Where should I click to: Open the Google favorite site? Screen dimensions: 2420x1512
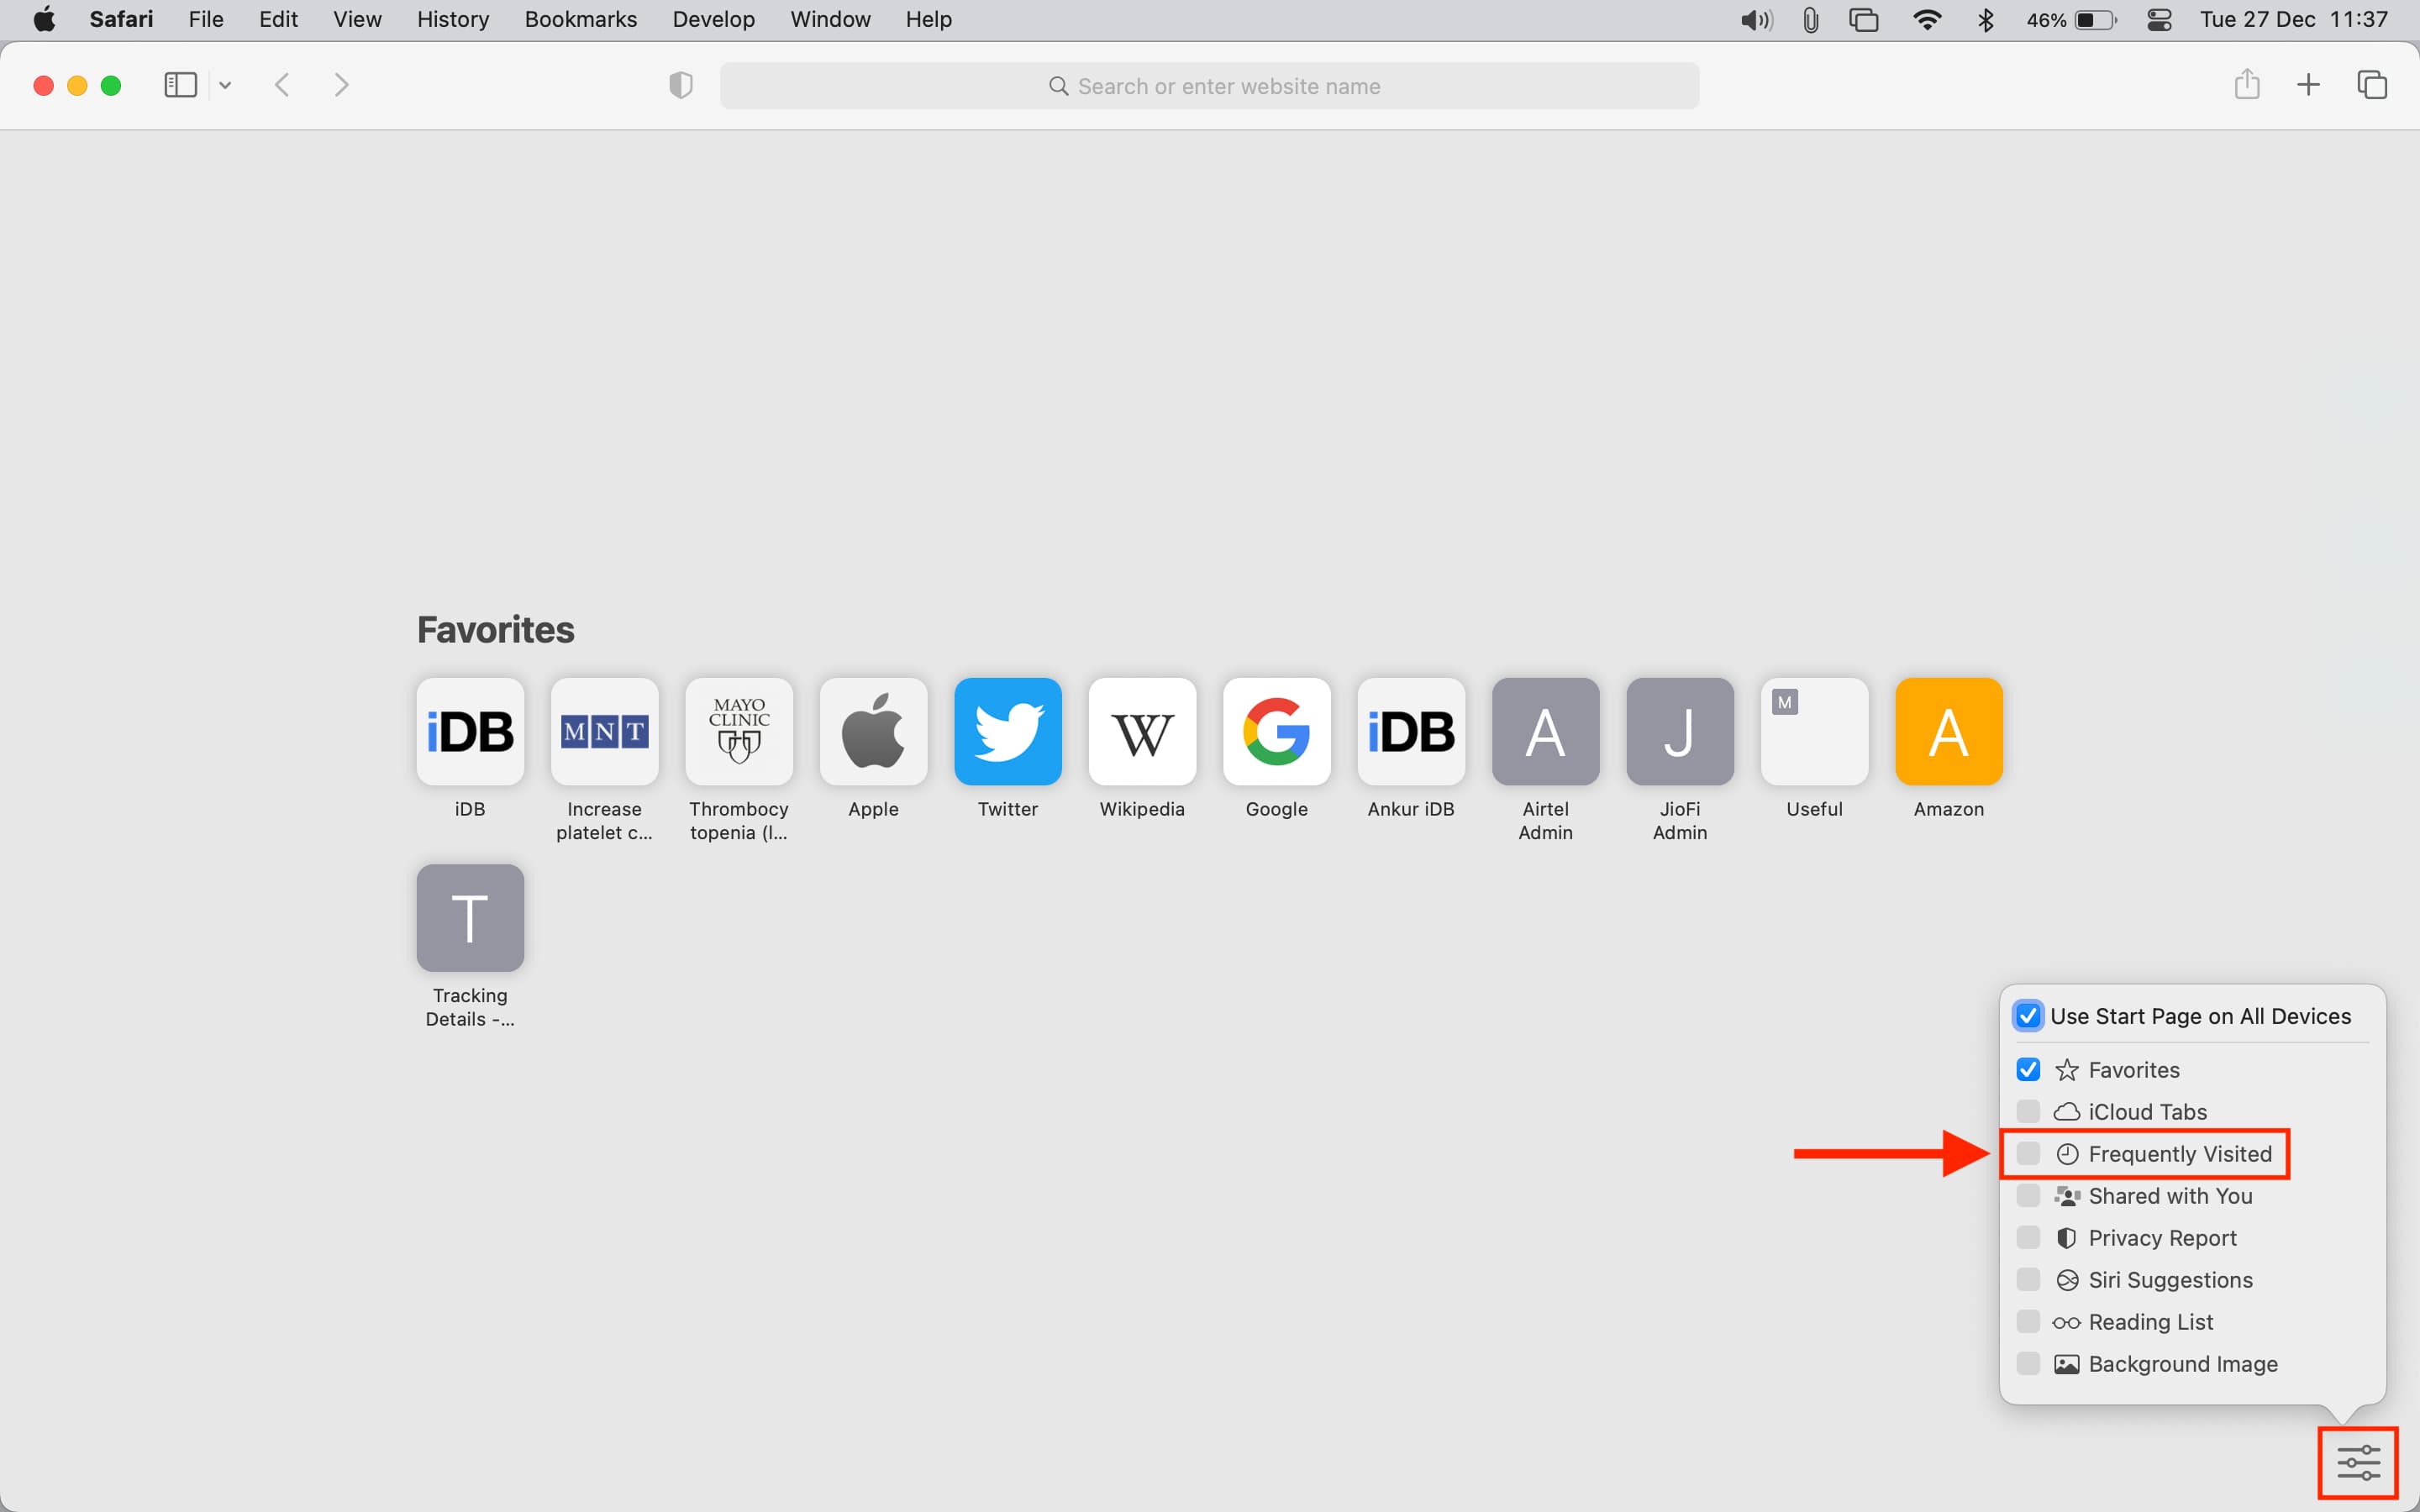click(x=1276, y=732)
